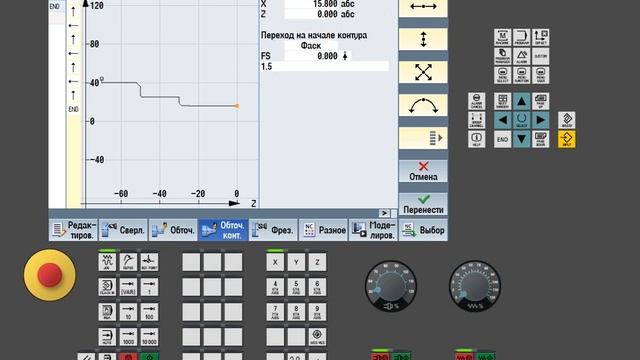Select increment 100 key
The image size is (640, 360).
pyautogui.click(x=149, y=312)
